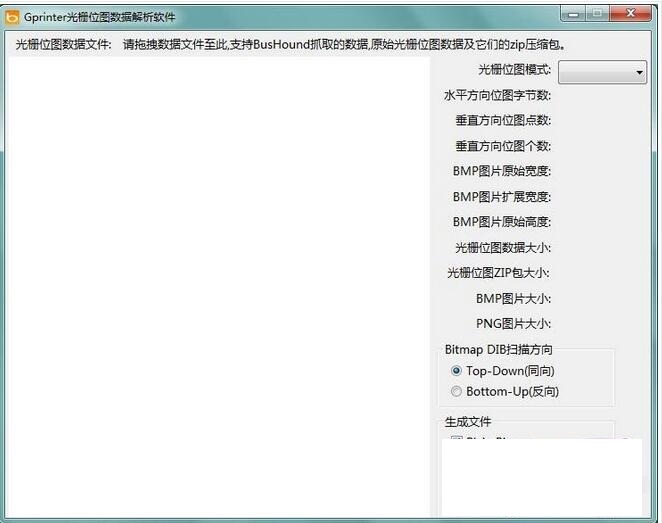Click the Gprinter app icon in title bar
This screenshot has height=523, width=662.
coord(13,17)
